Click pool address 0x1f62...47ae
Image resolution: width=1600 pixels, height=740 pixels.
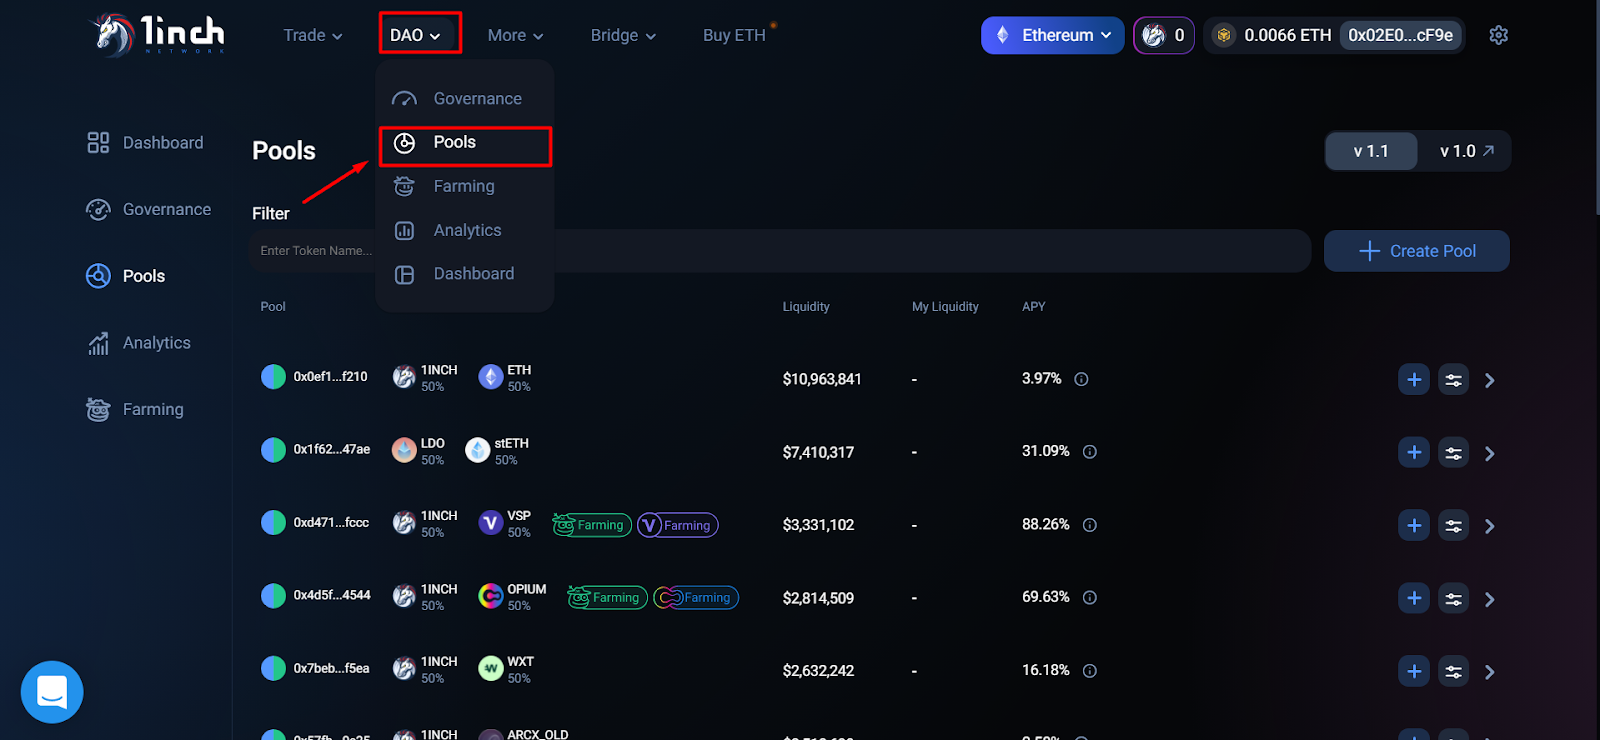coord(332,450)
